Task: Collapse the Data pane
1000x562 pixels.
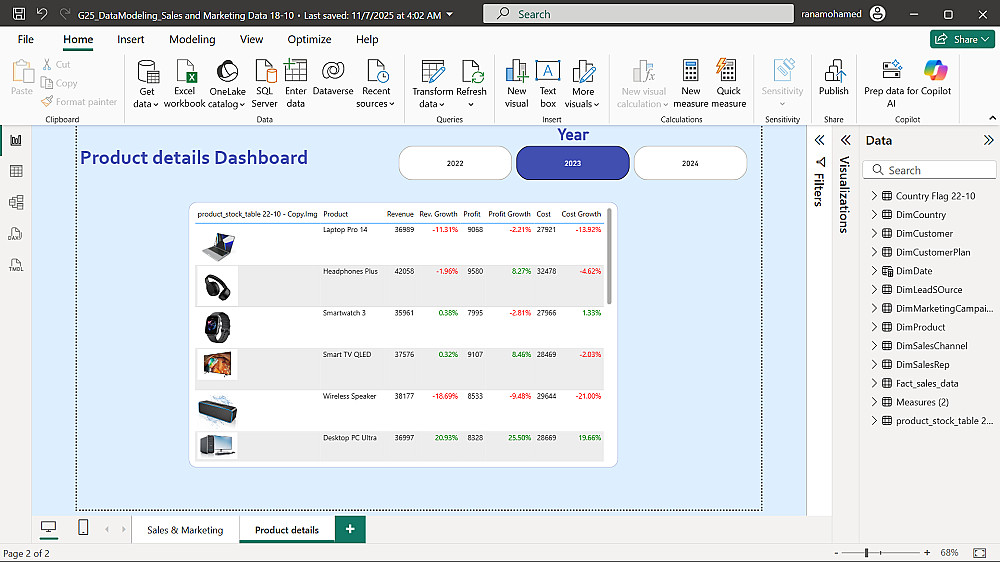Action: 988,140
